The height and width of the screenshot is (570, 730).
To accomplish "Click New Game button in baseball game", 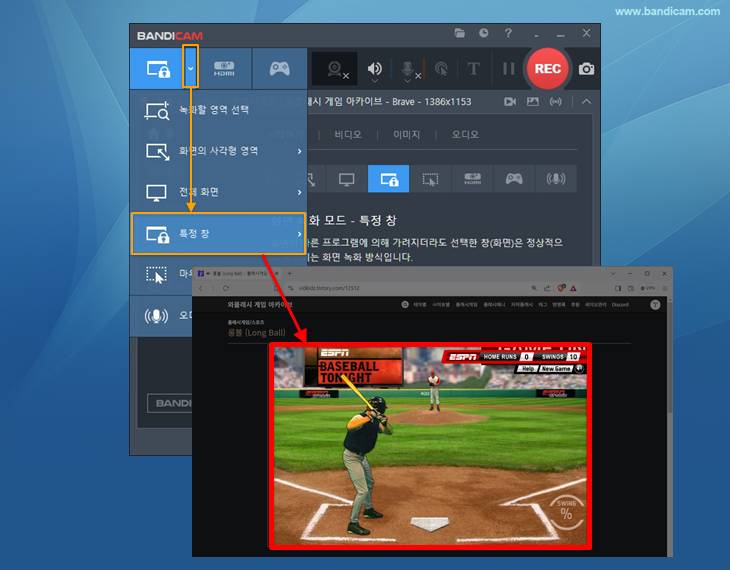I will click(555, 369).
